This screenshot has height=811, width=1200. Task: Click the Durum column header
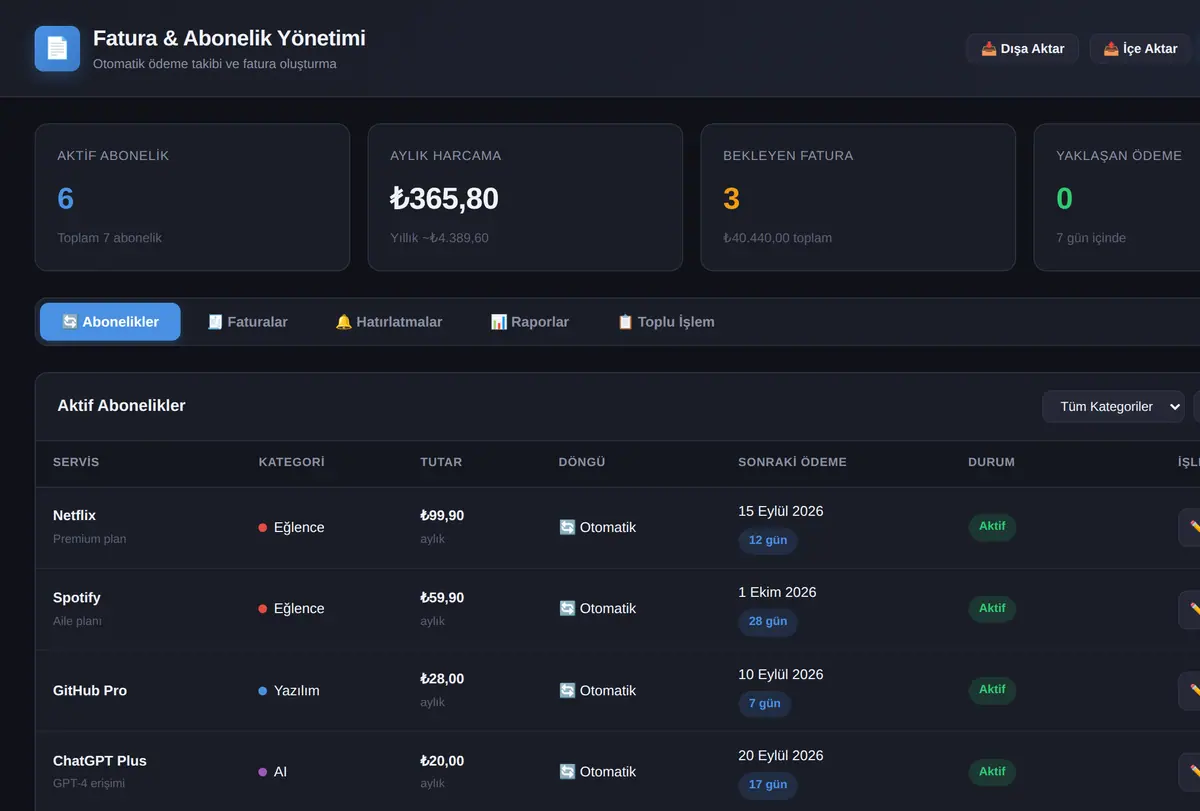[991, 462]
